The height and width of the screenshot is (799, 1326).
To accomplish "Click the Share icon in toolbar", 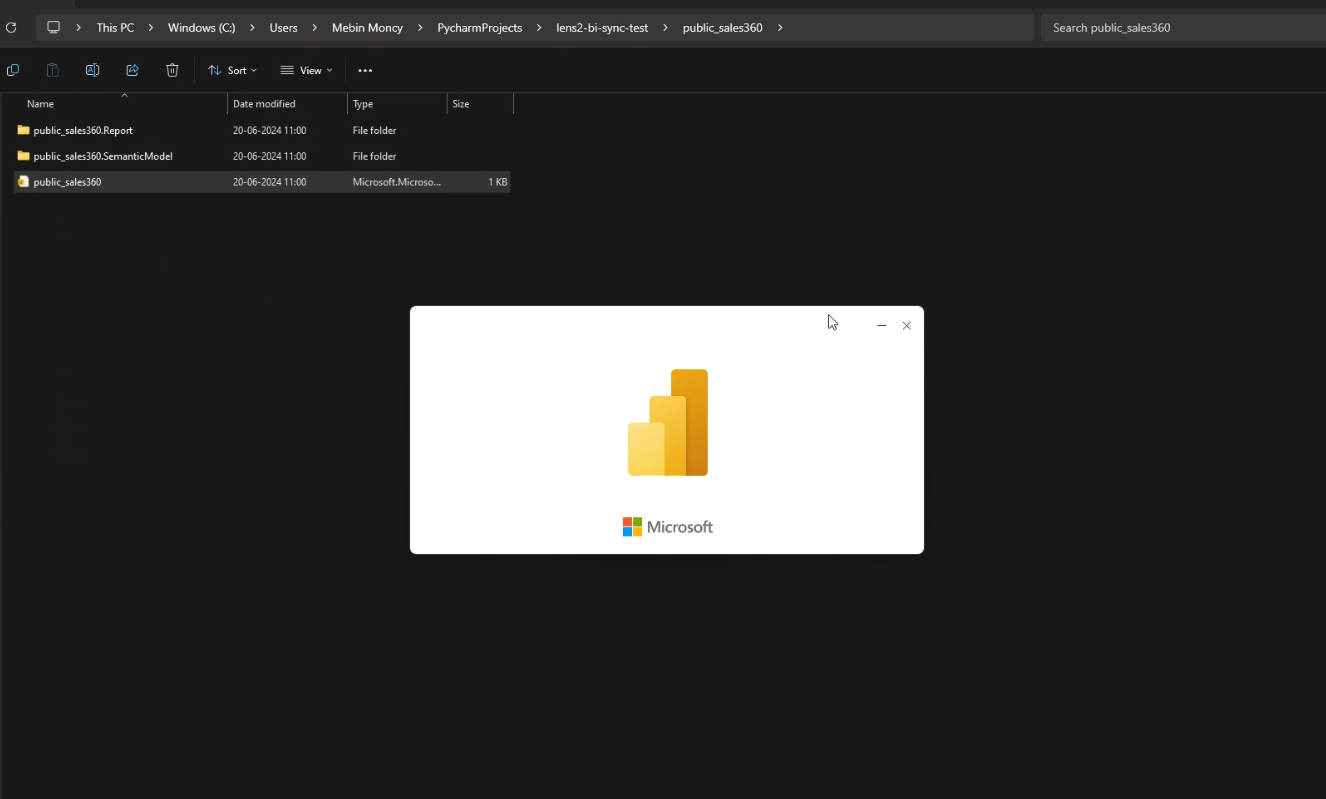I will (133, 70).
